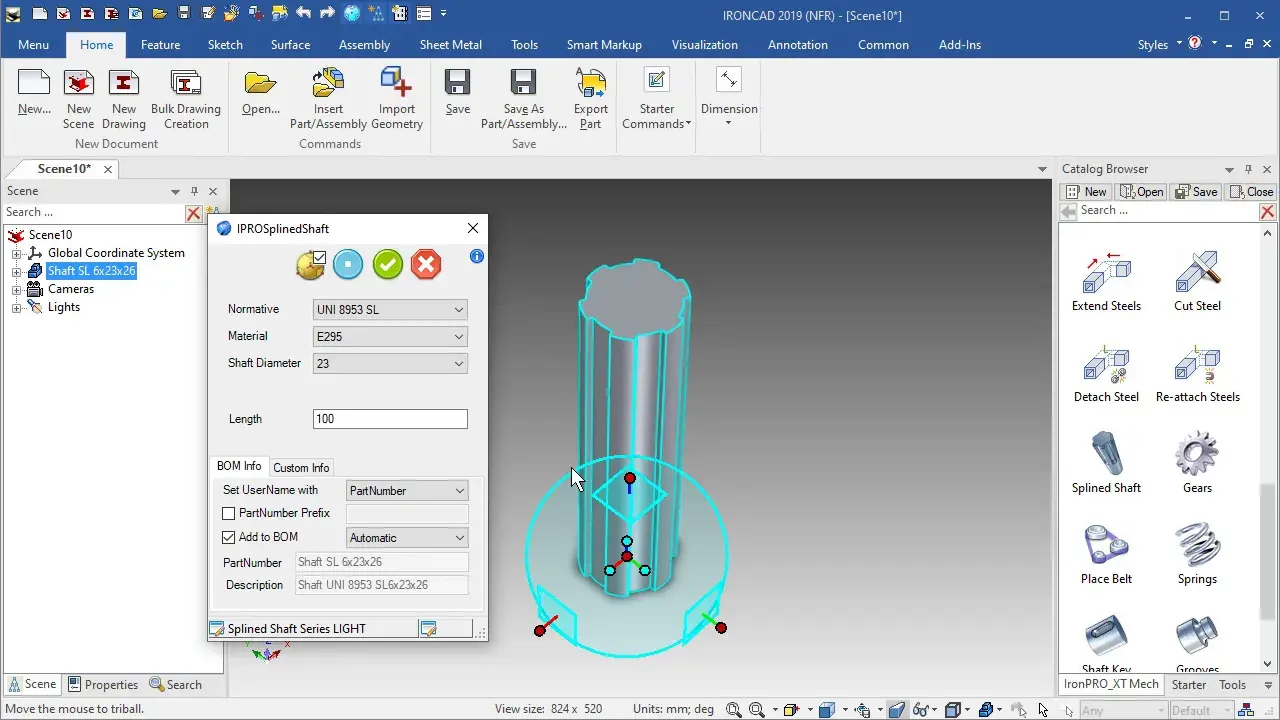Enable the PartNumber Prefix checkbox
The image size is (1280, 720).
pyautogui.click(x=228, y=513)
